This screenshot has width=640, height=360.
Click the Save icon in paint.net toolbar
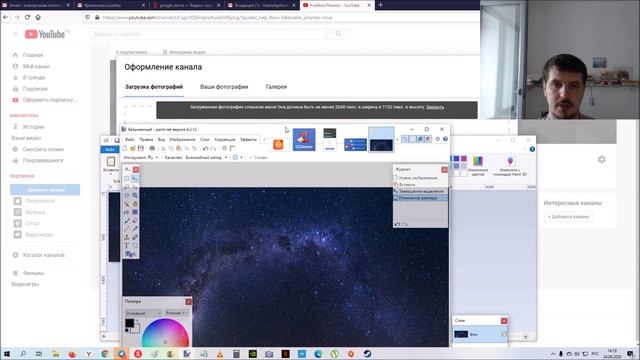141,148
